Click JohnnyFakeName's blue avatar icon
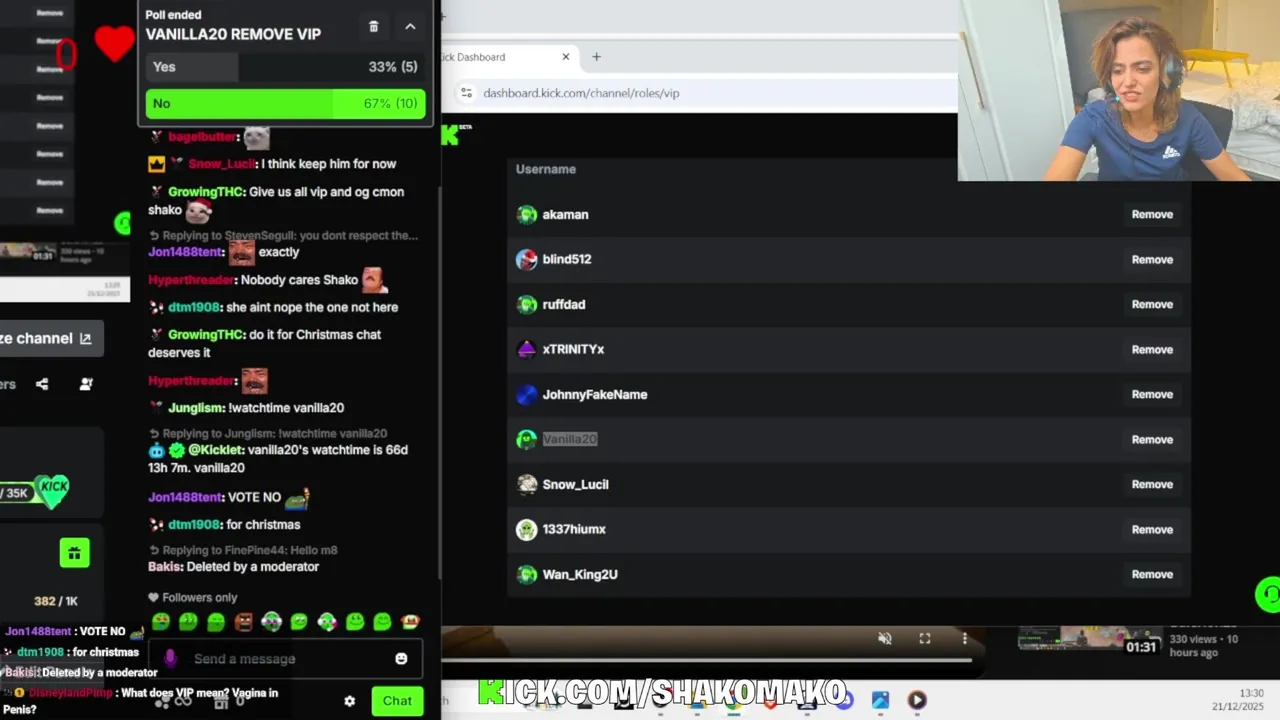 click(526, 394)
